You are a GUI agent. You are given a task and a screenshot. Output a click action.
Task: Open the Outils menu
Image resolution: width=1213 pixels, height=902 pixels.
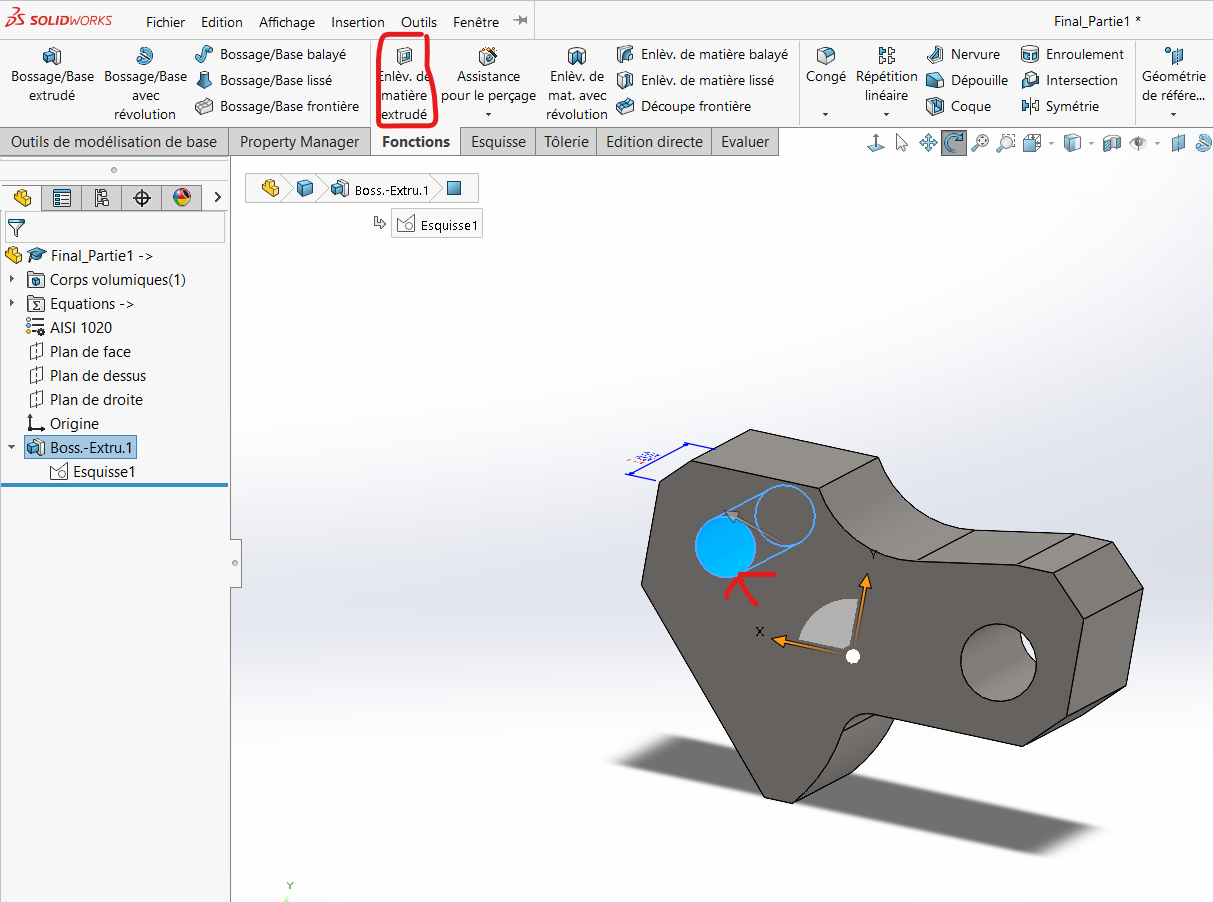(419, 22)
